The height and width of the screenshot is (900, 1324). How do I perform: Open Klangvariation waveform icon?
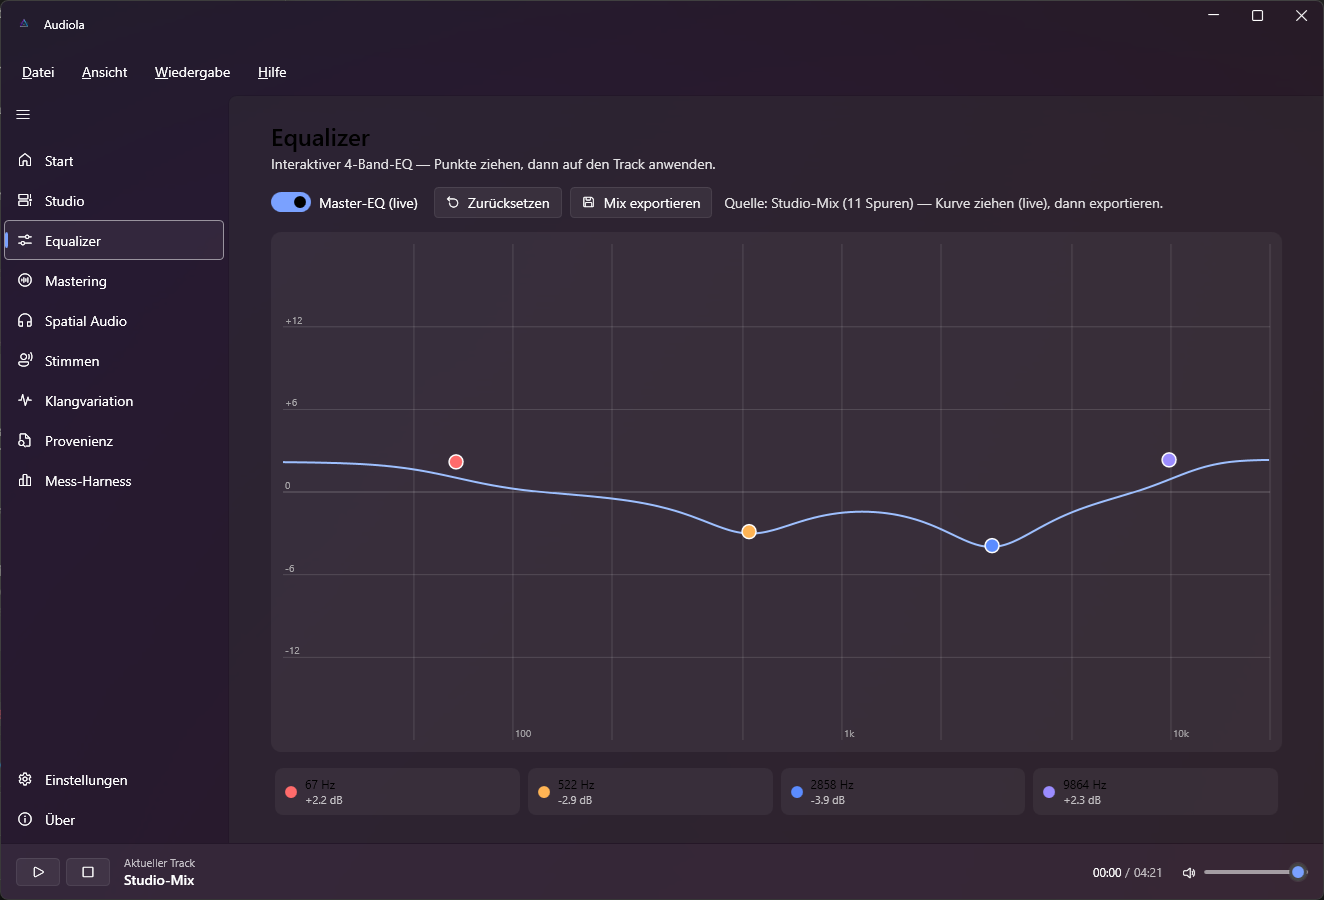[x=25, y=401]
